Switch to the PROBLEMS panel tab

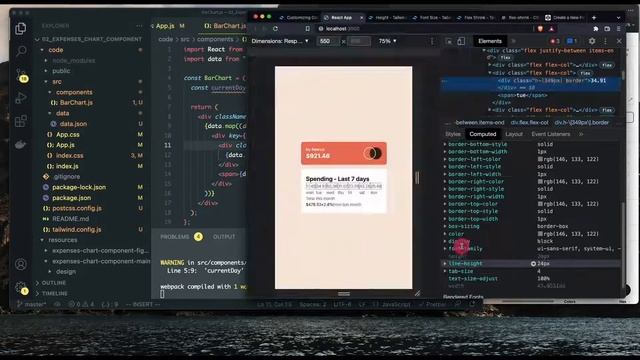175,237
